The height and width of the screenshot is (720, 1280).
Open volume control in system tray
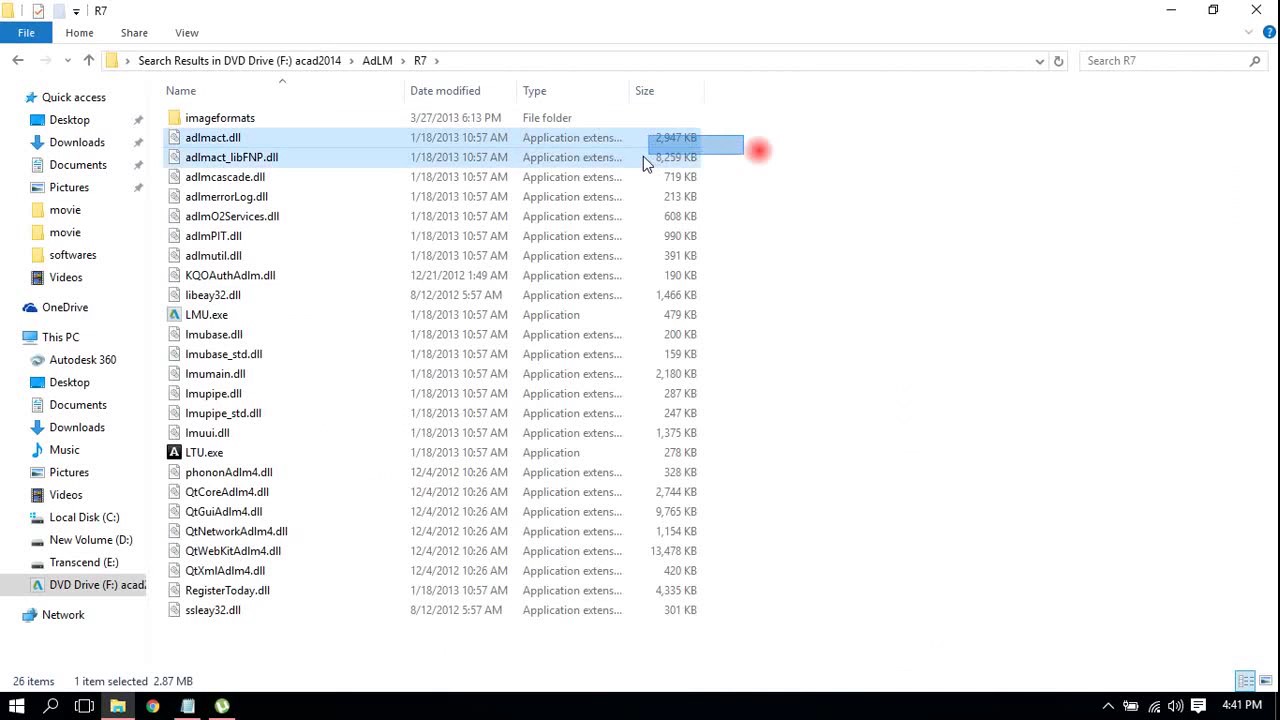(1175, 706)
